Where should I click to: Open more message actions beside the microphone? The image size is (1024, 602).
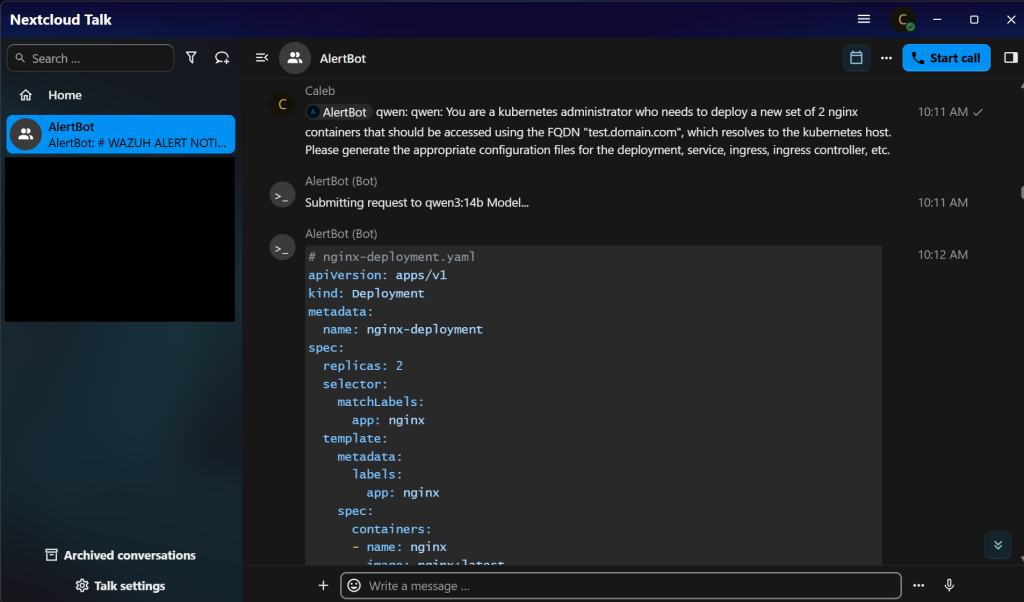point(918,586)
